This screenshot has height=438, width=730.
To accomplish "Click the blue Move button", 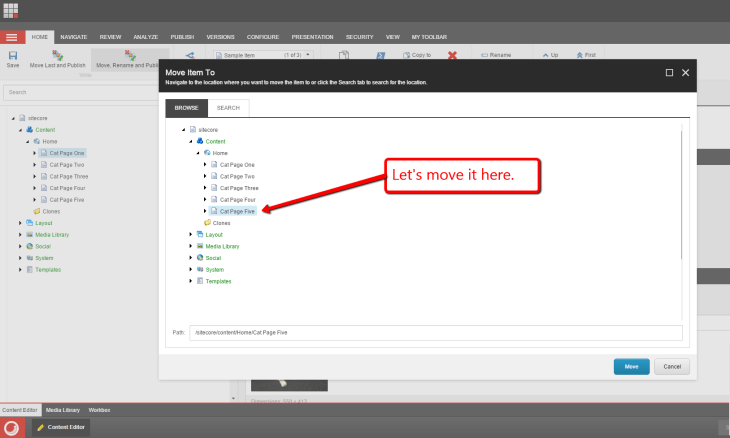I will point(631,367).
